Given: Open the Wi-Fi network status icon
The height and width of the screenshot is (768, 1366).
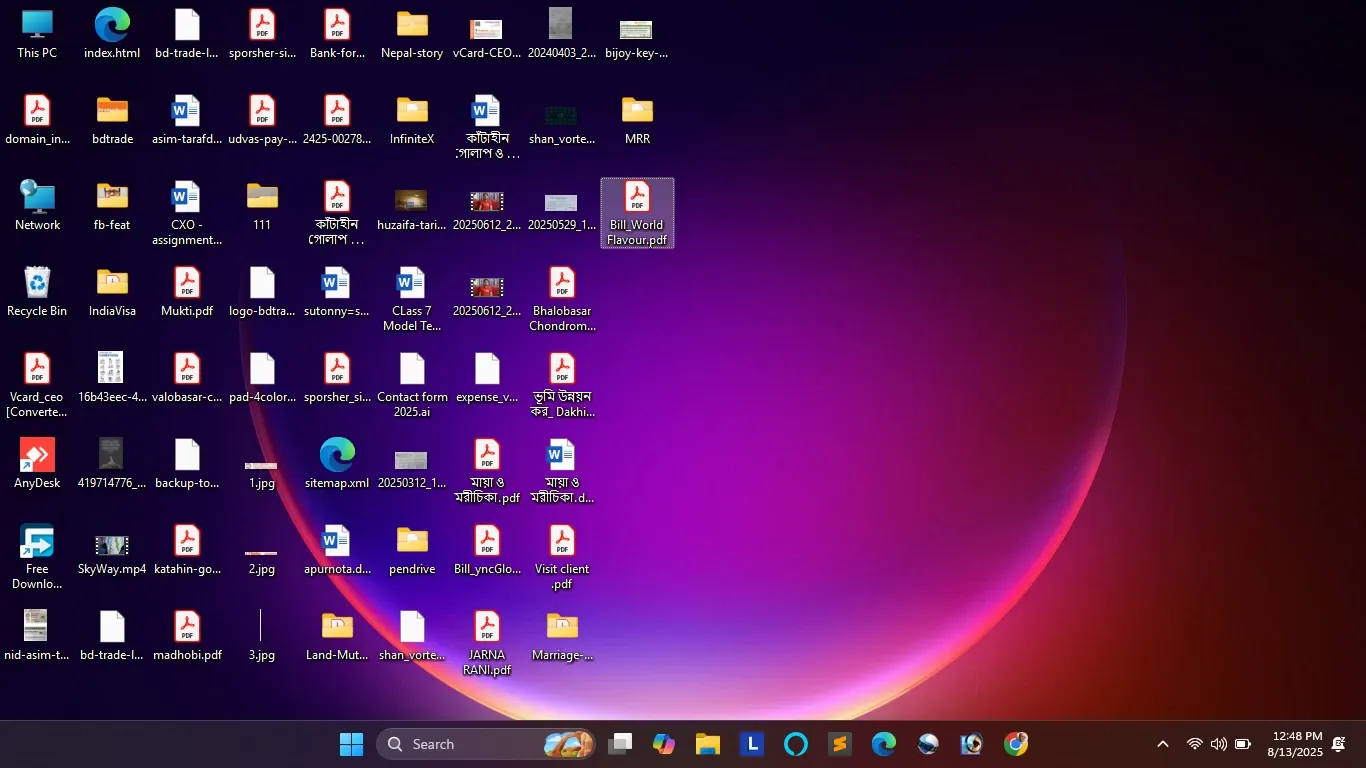Looking at the screenshot, I should click(x=1194, y=744).
